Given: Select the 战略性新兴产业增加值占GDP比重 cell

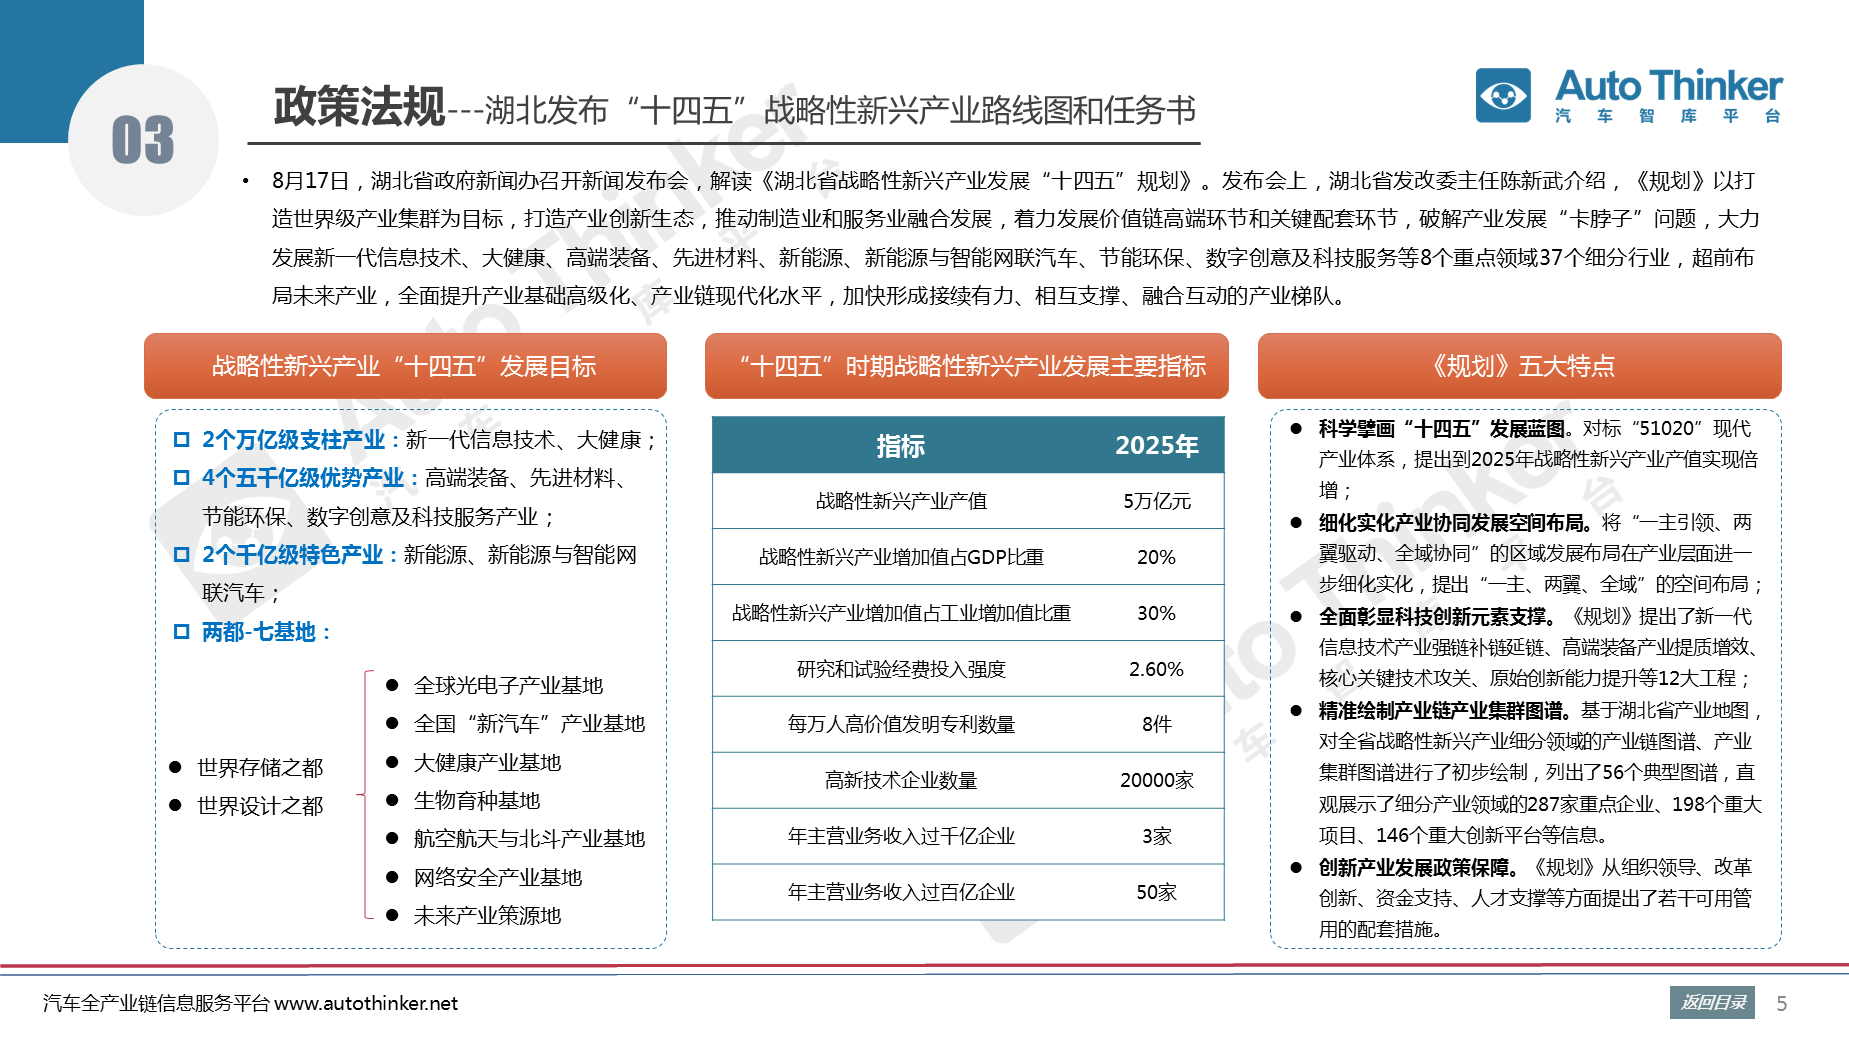Looking at the screenshot, I should coord(901,557).
